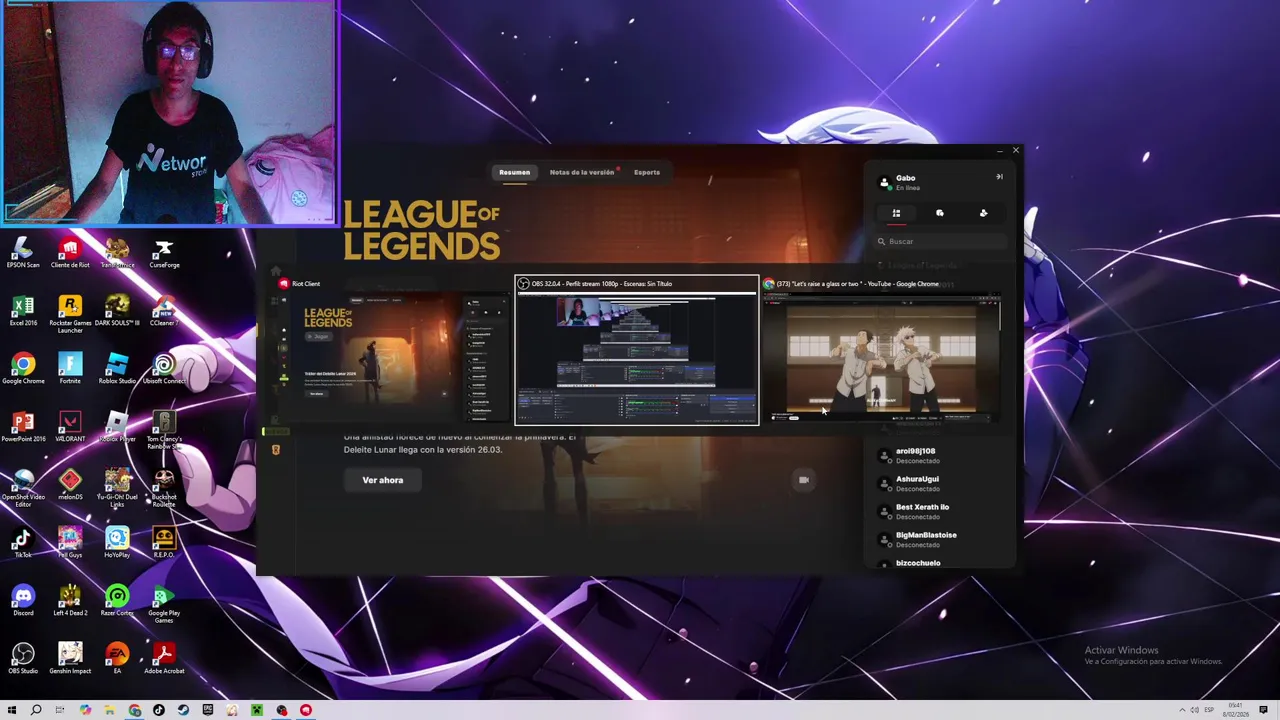Open Fortnite desktop shortcut
The width and height of the screenshot is (1280, 720).
click(70, 368)
